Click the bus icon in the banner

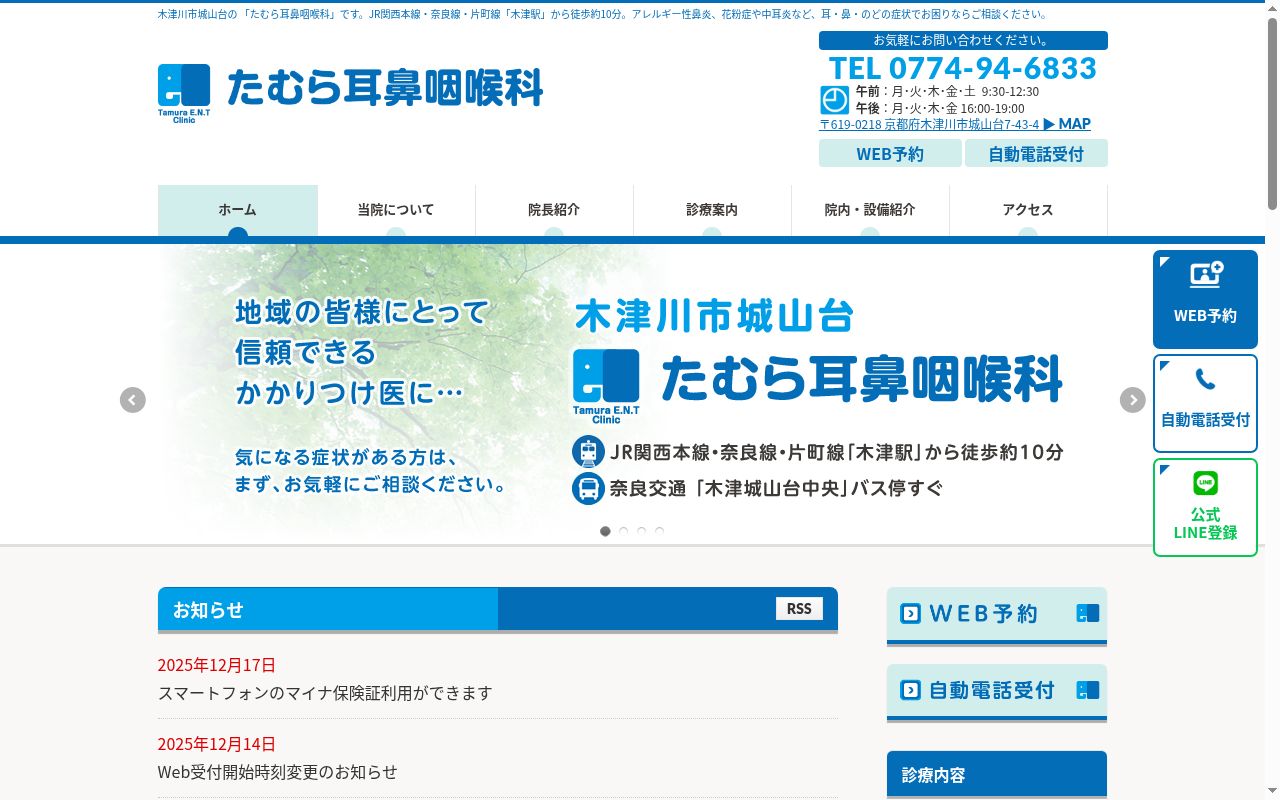tap(588, 488)
